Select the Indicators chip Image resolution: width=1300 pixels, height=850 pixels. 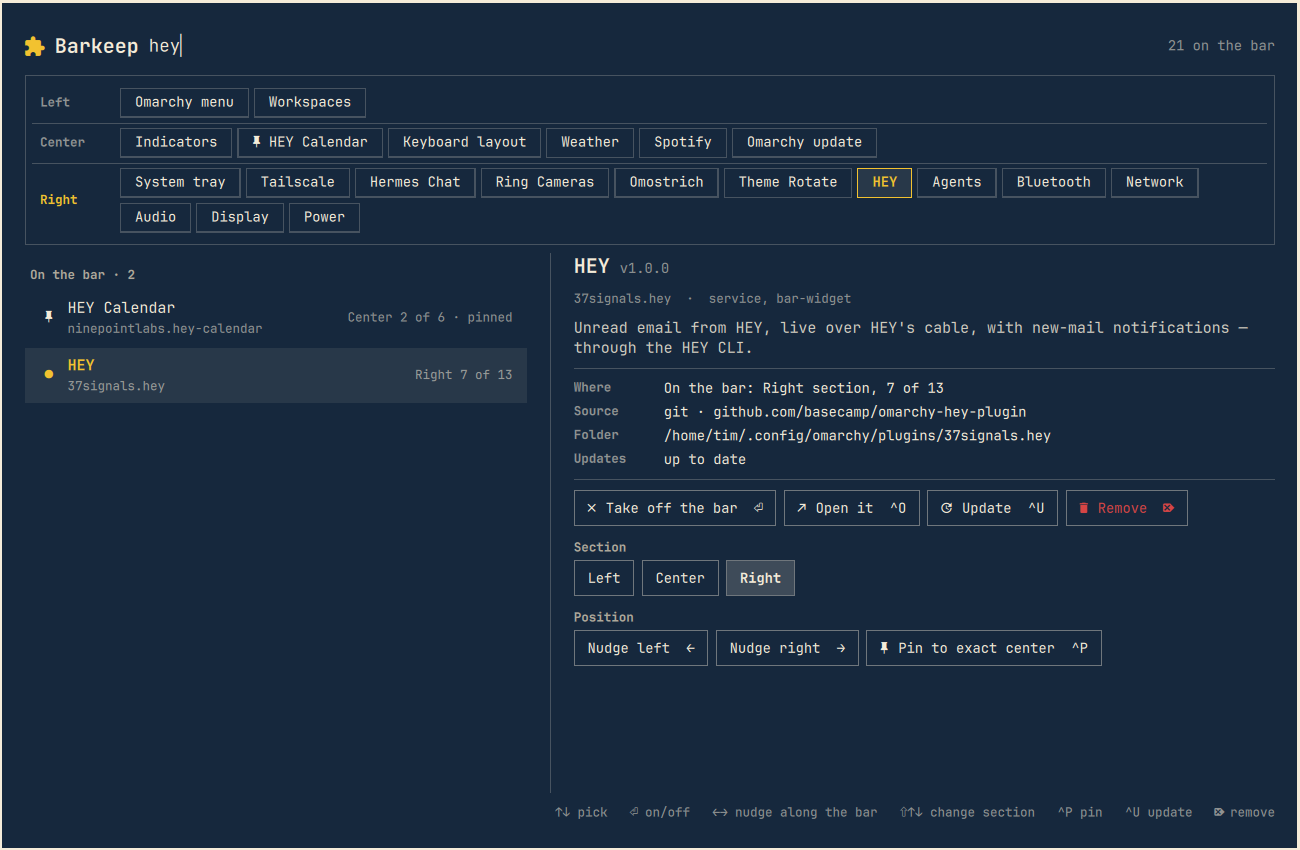[x=176, y=142]
